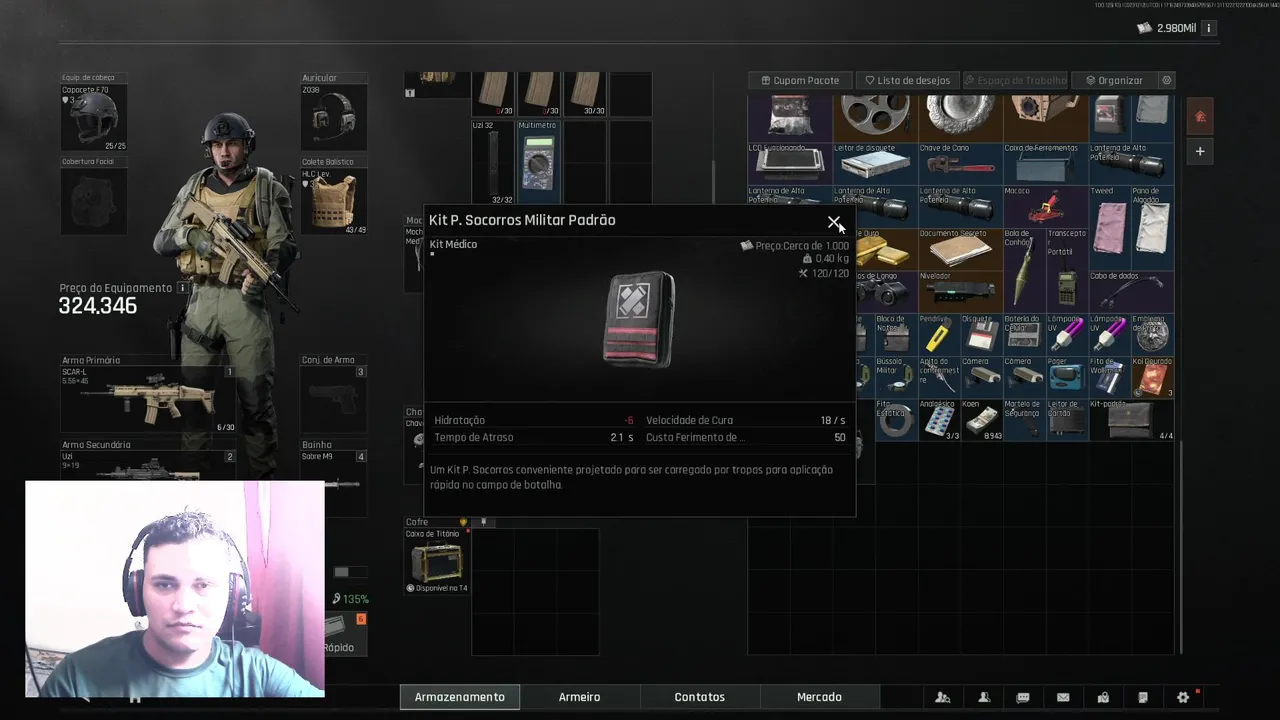Select the LCD Fusionado item
Viewport: 1280px width, 720px height.
tap(790, 163)
